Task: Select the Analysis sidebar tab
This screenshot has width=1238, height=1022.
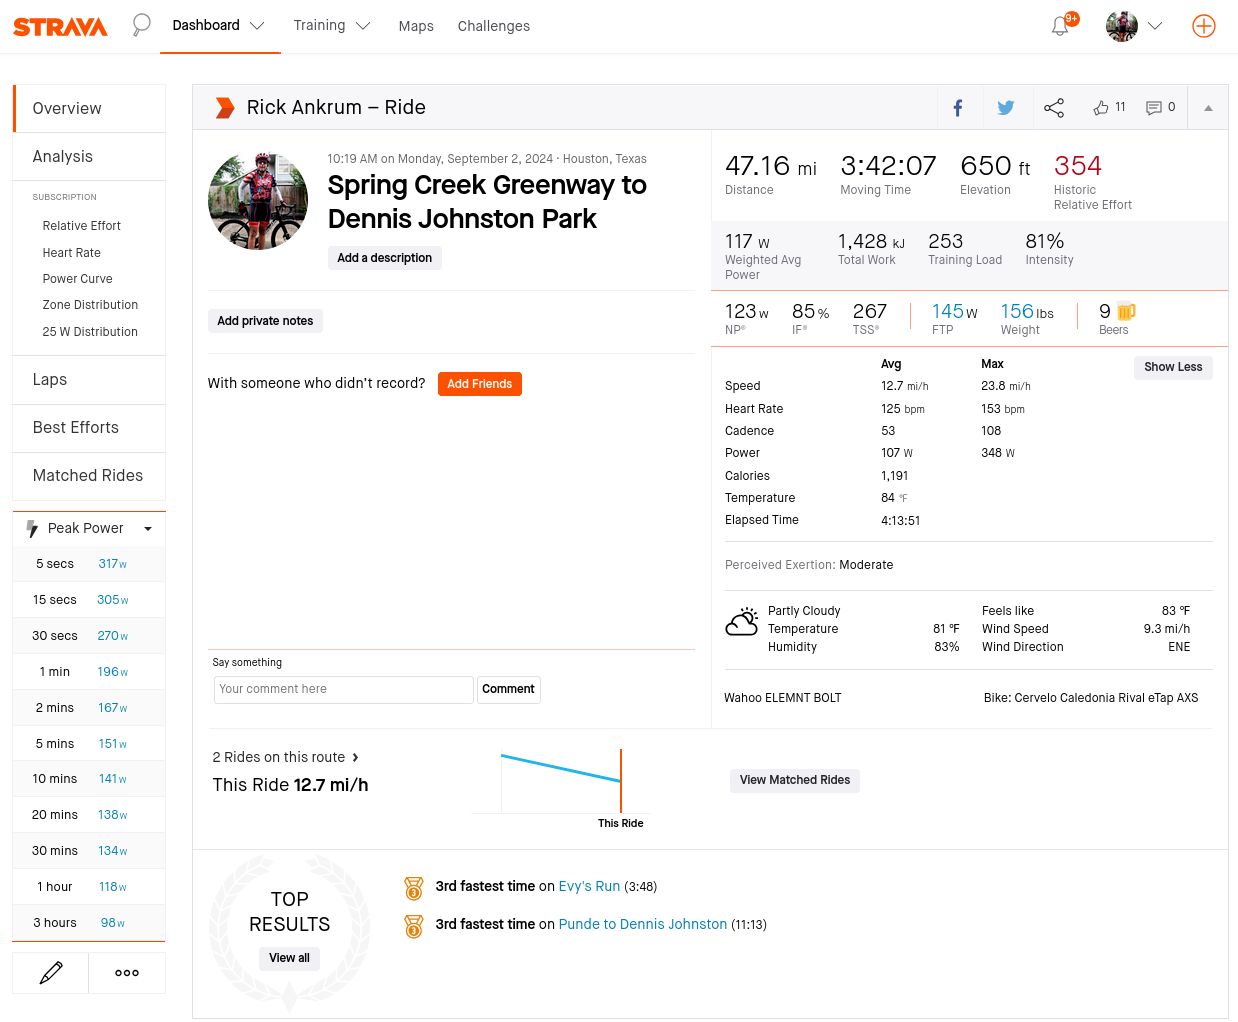Action: coord(90,156)
